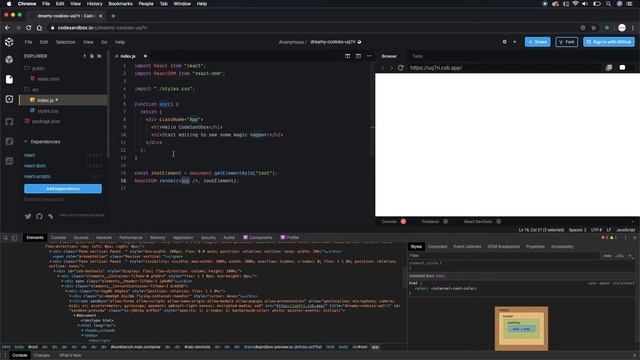Viewport: 640px width, 360px height.
Task: Click Sign in with GitHub button
Action: pos(609,42)
